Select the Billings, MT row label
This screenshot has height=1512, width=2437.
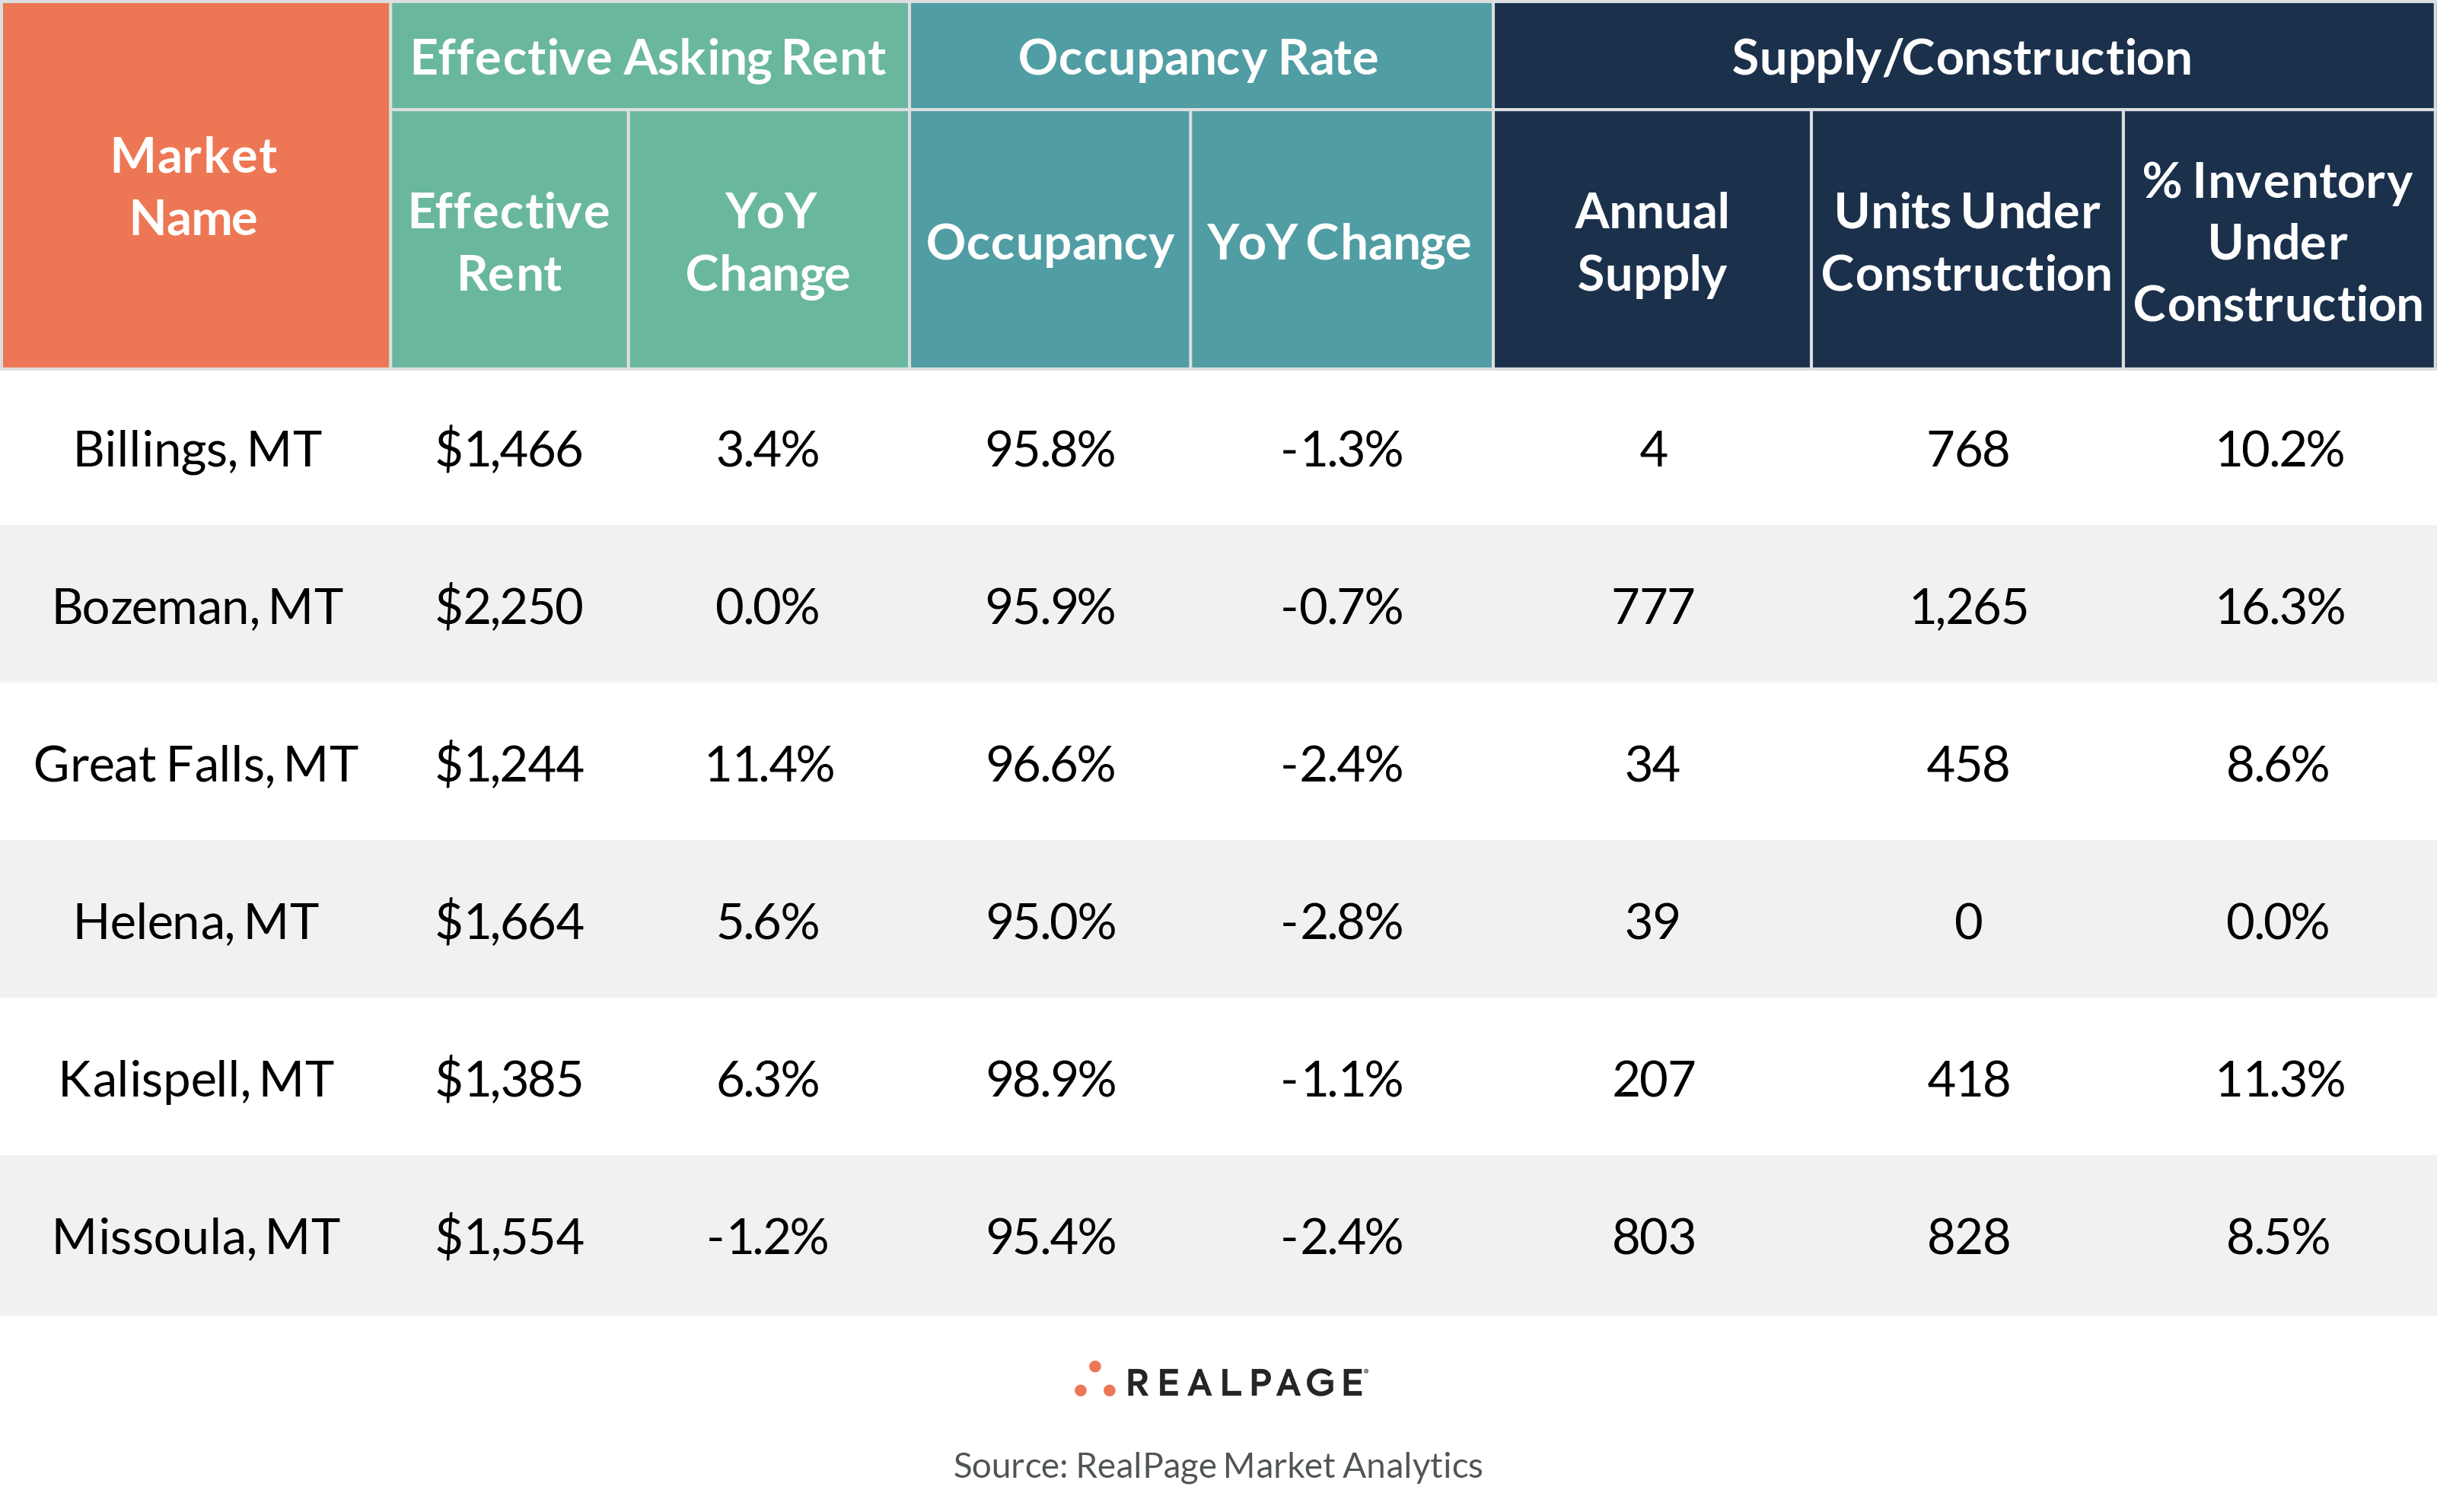[197, 449]
